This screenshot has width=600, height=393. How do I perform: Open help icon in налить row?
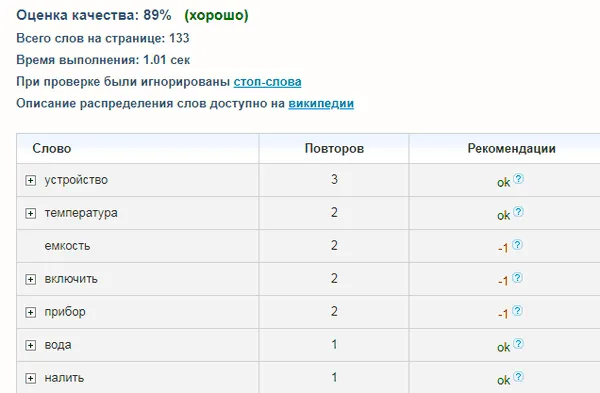tap(518, 377)
